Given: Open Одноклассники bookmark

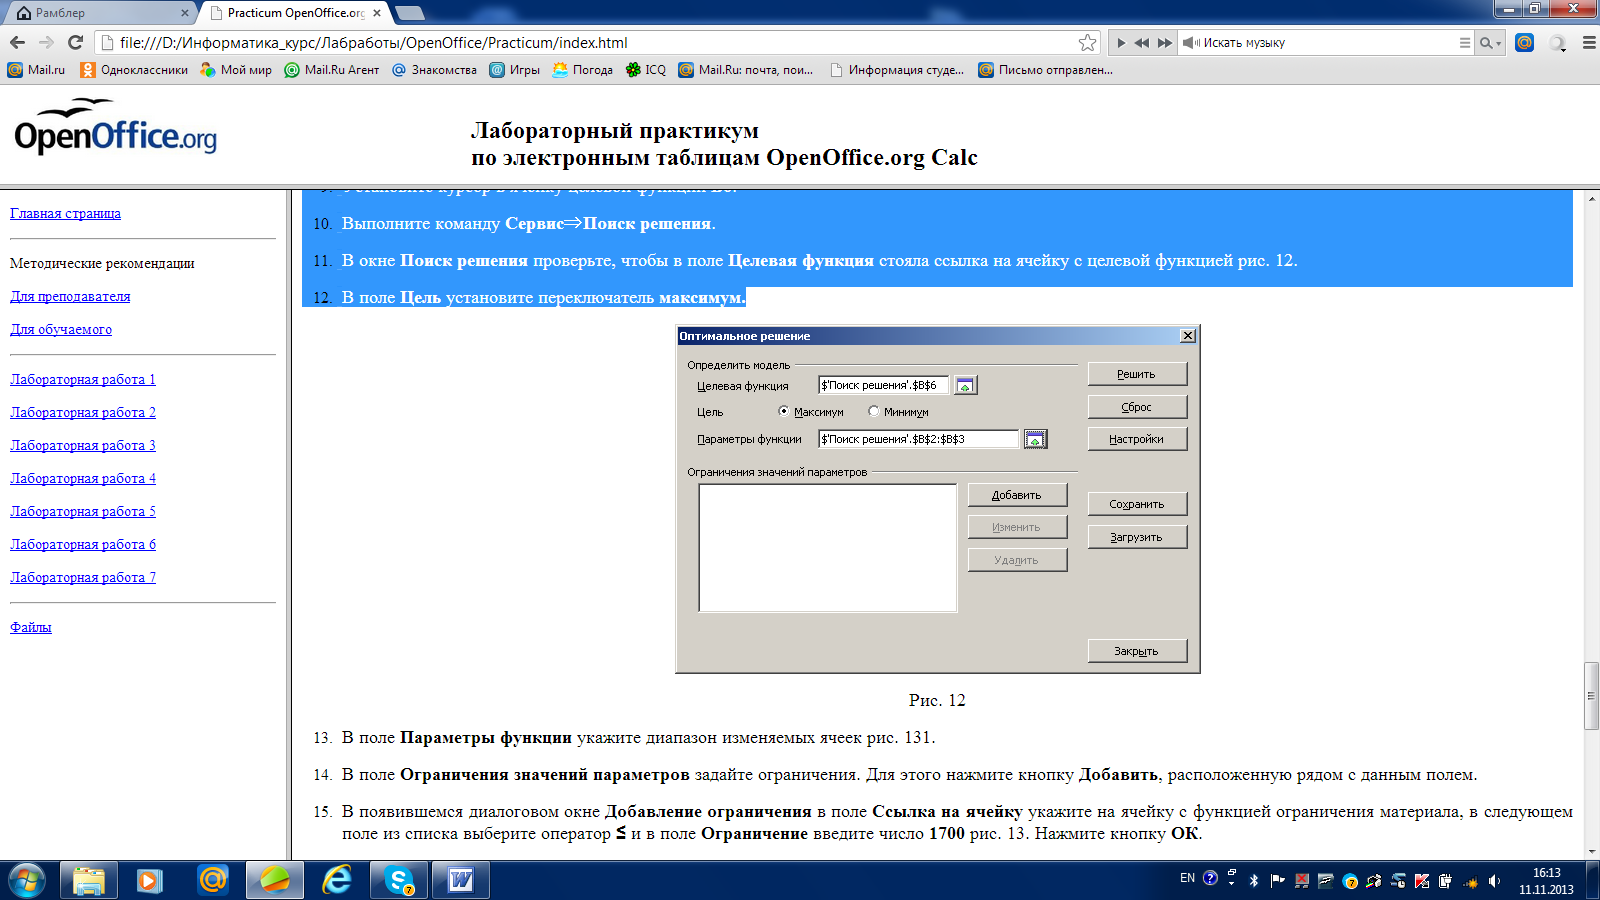Looking at the screenshot, I should (134, 70).
